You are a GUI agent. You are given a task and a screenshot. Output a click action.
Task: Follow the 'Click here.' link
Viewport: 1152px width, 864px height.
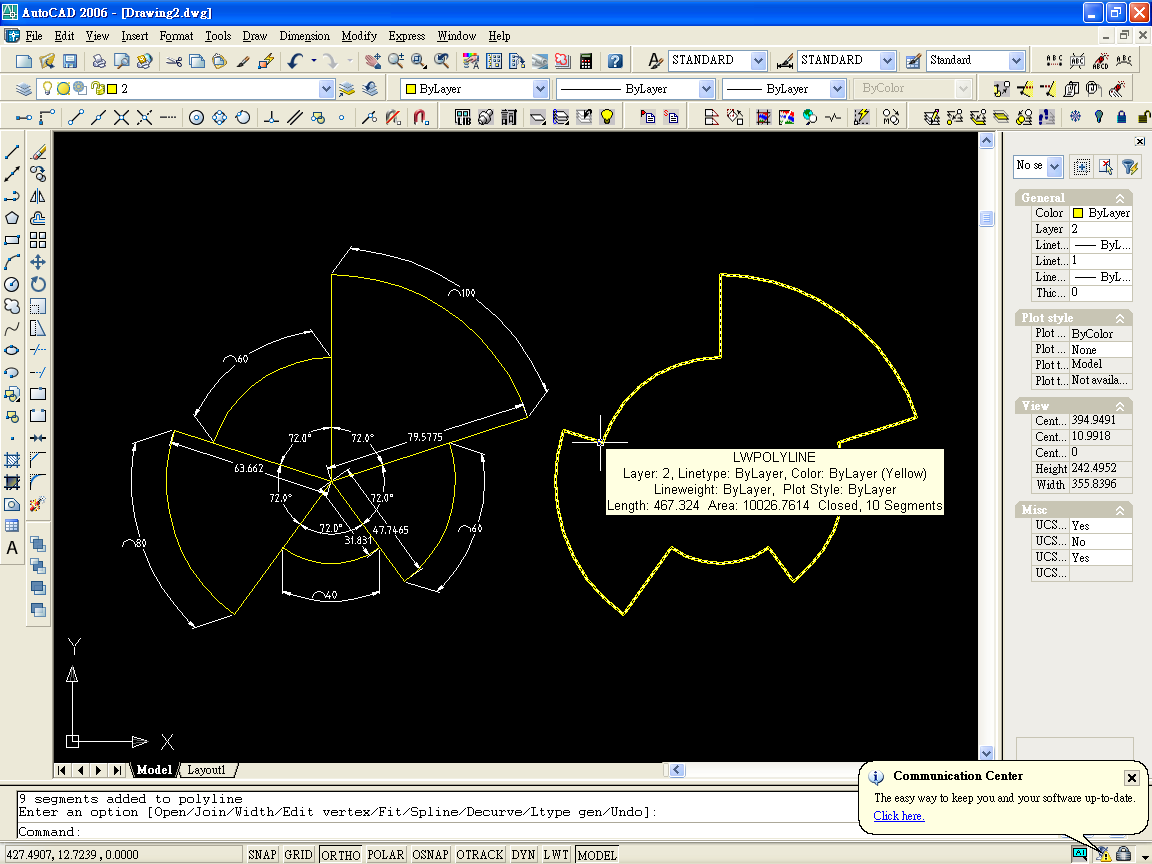click(899, 816)
